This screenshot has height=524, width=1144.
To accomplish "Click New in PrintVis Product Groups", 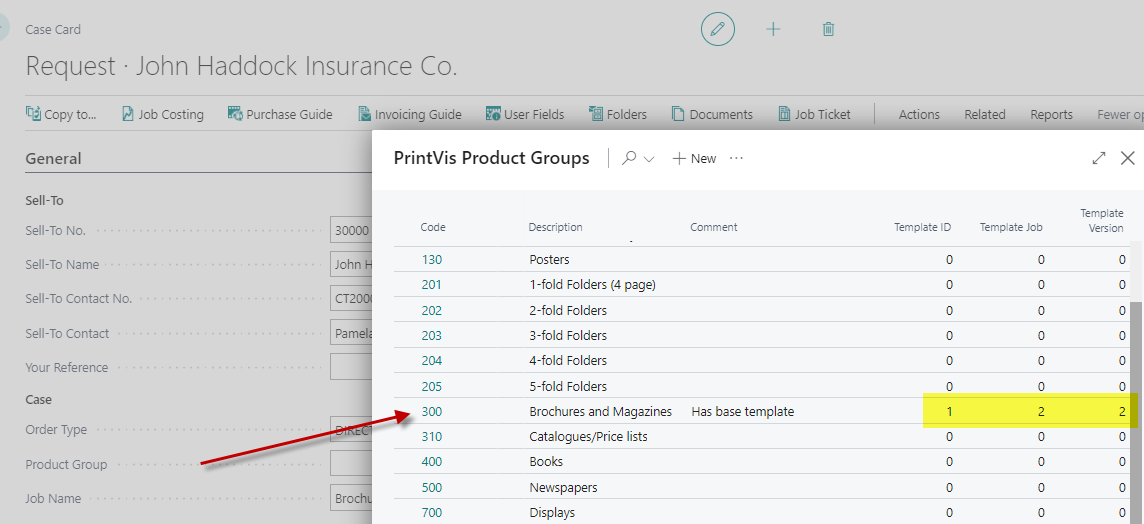I will [694, 158].
